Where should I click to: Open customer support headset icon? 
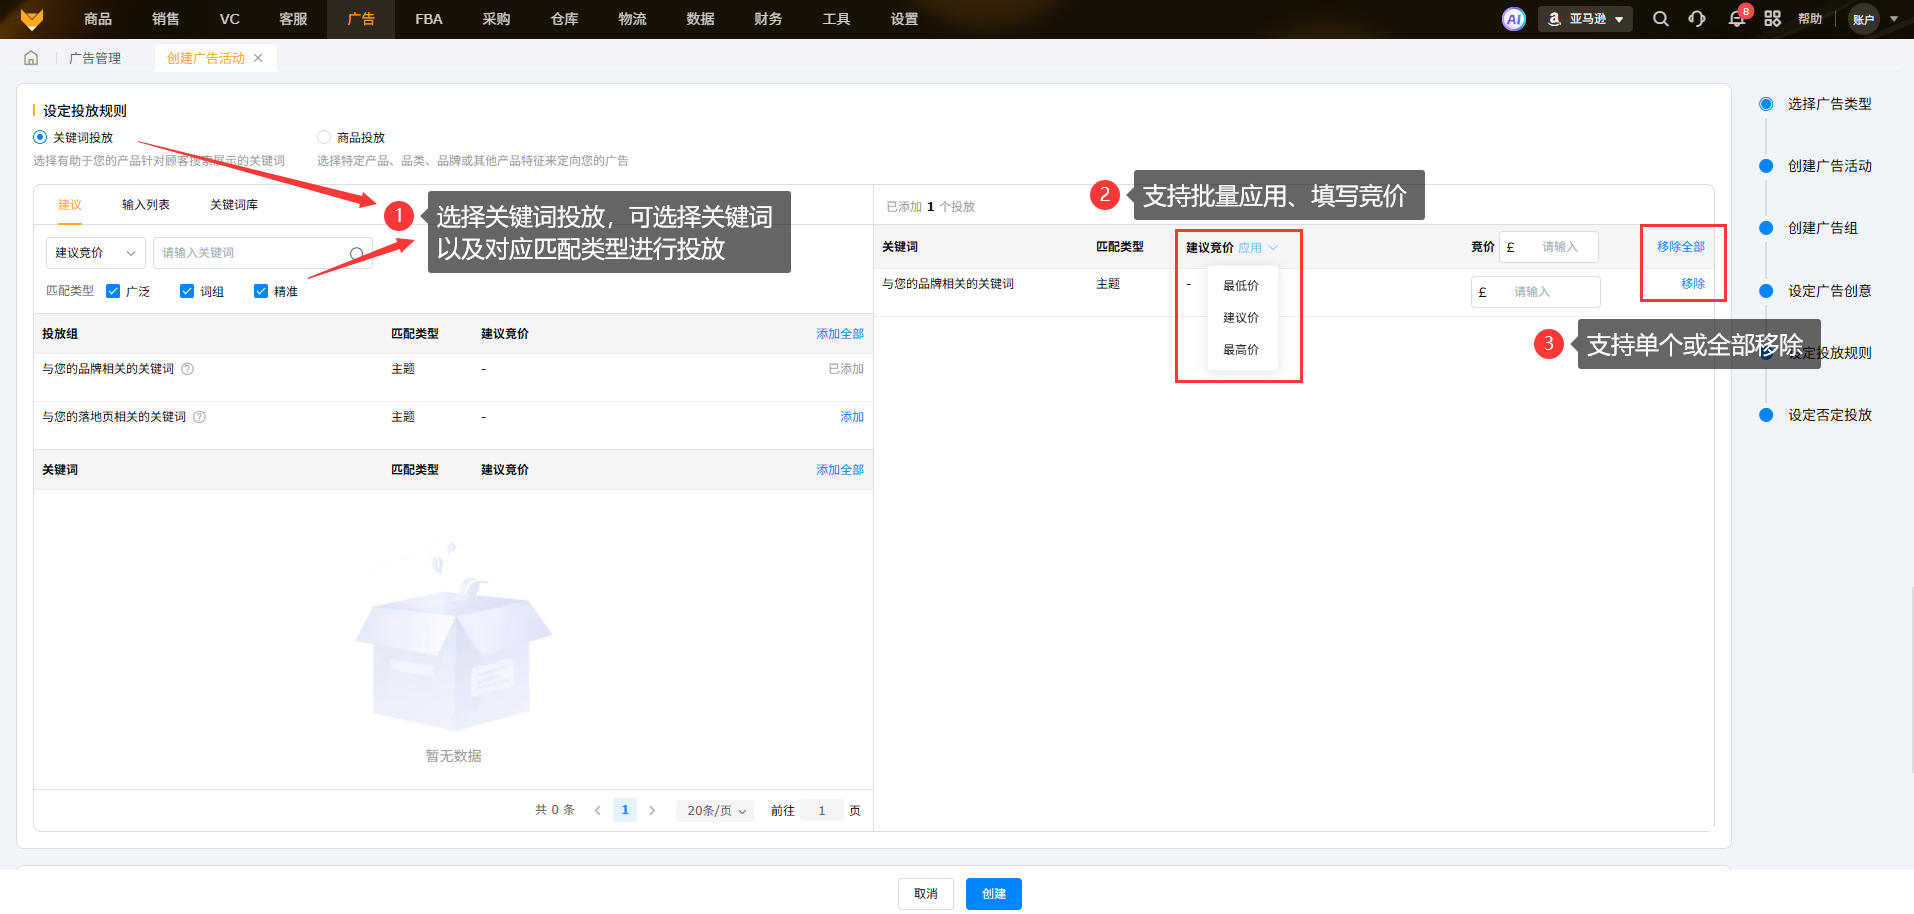tap(1697, 19)
